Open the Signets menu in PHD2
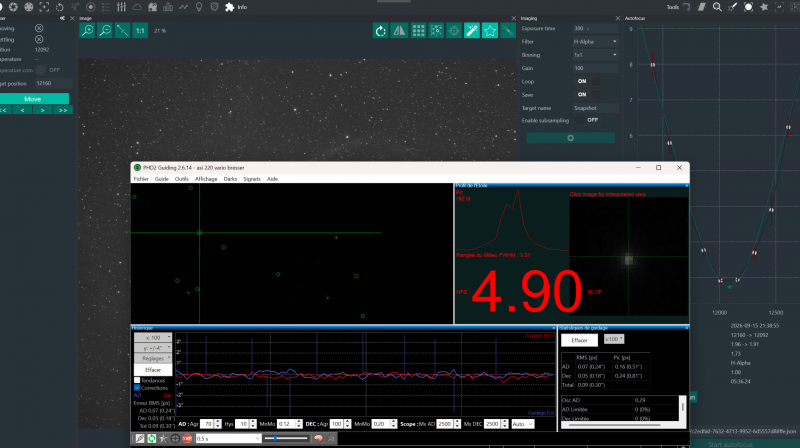The height and width of the screenshot is (448, 800). tap(252, 179)
